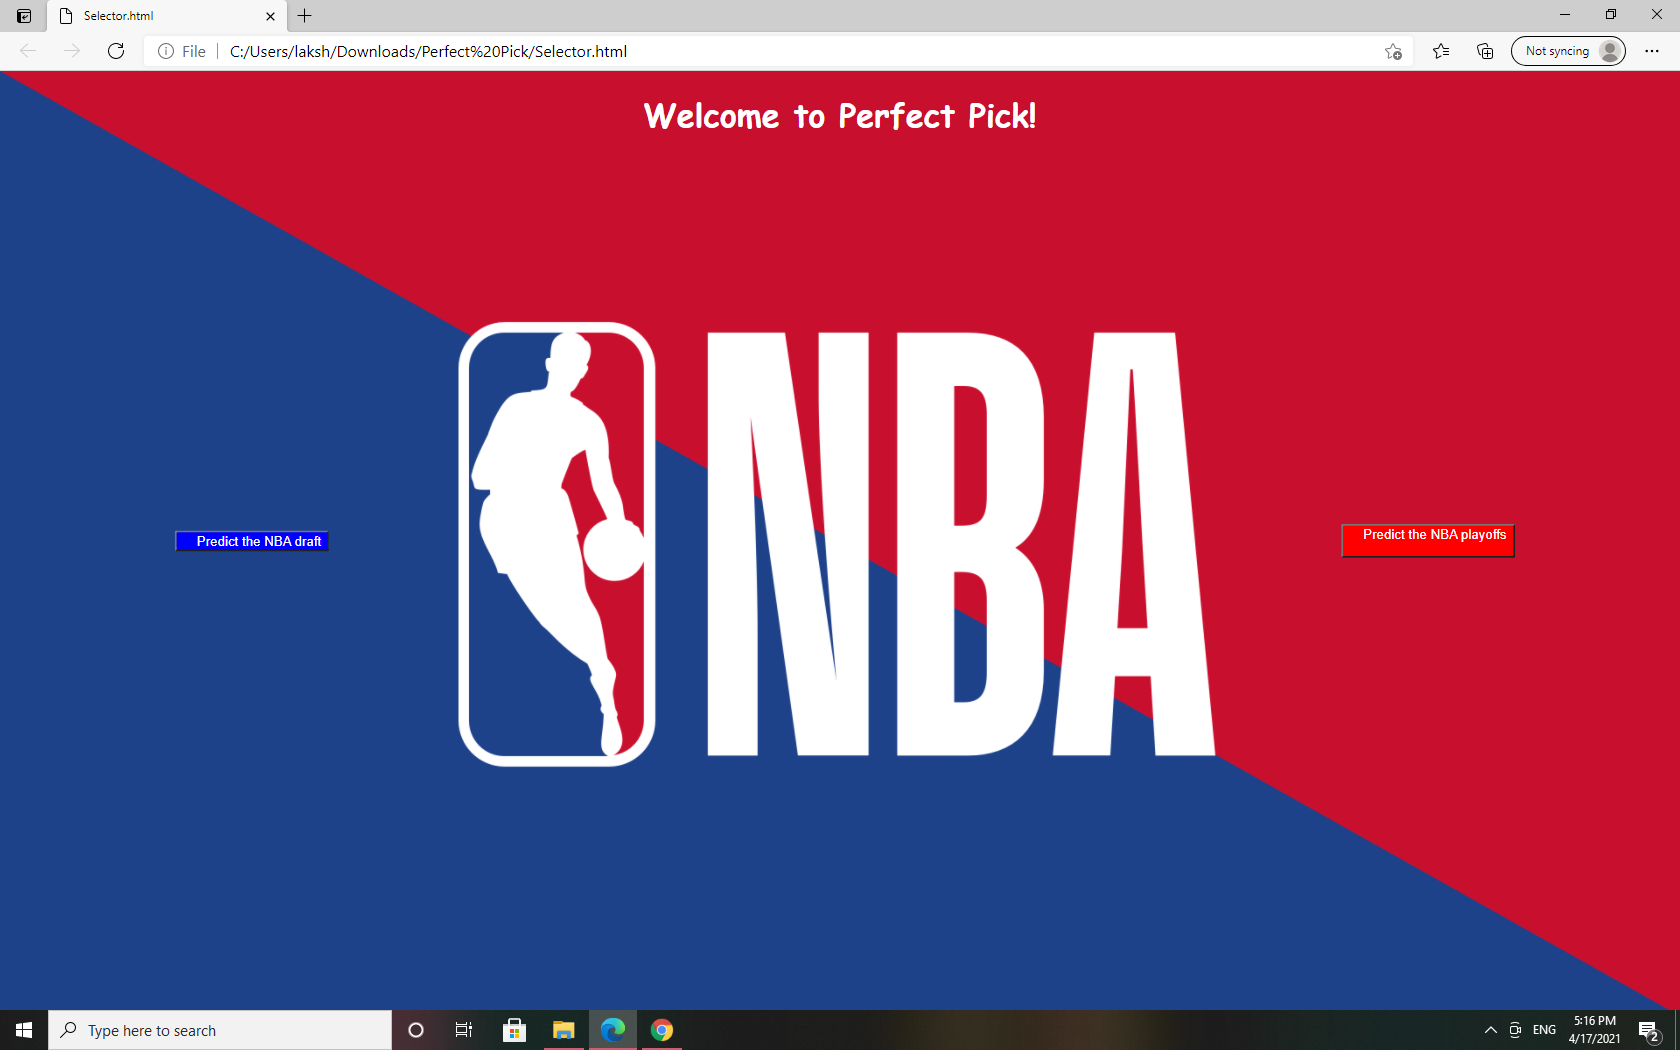Screen dimensions: 1680x1050
Task: Open the Action Center notifications icon
Action: (1650, 1030)
